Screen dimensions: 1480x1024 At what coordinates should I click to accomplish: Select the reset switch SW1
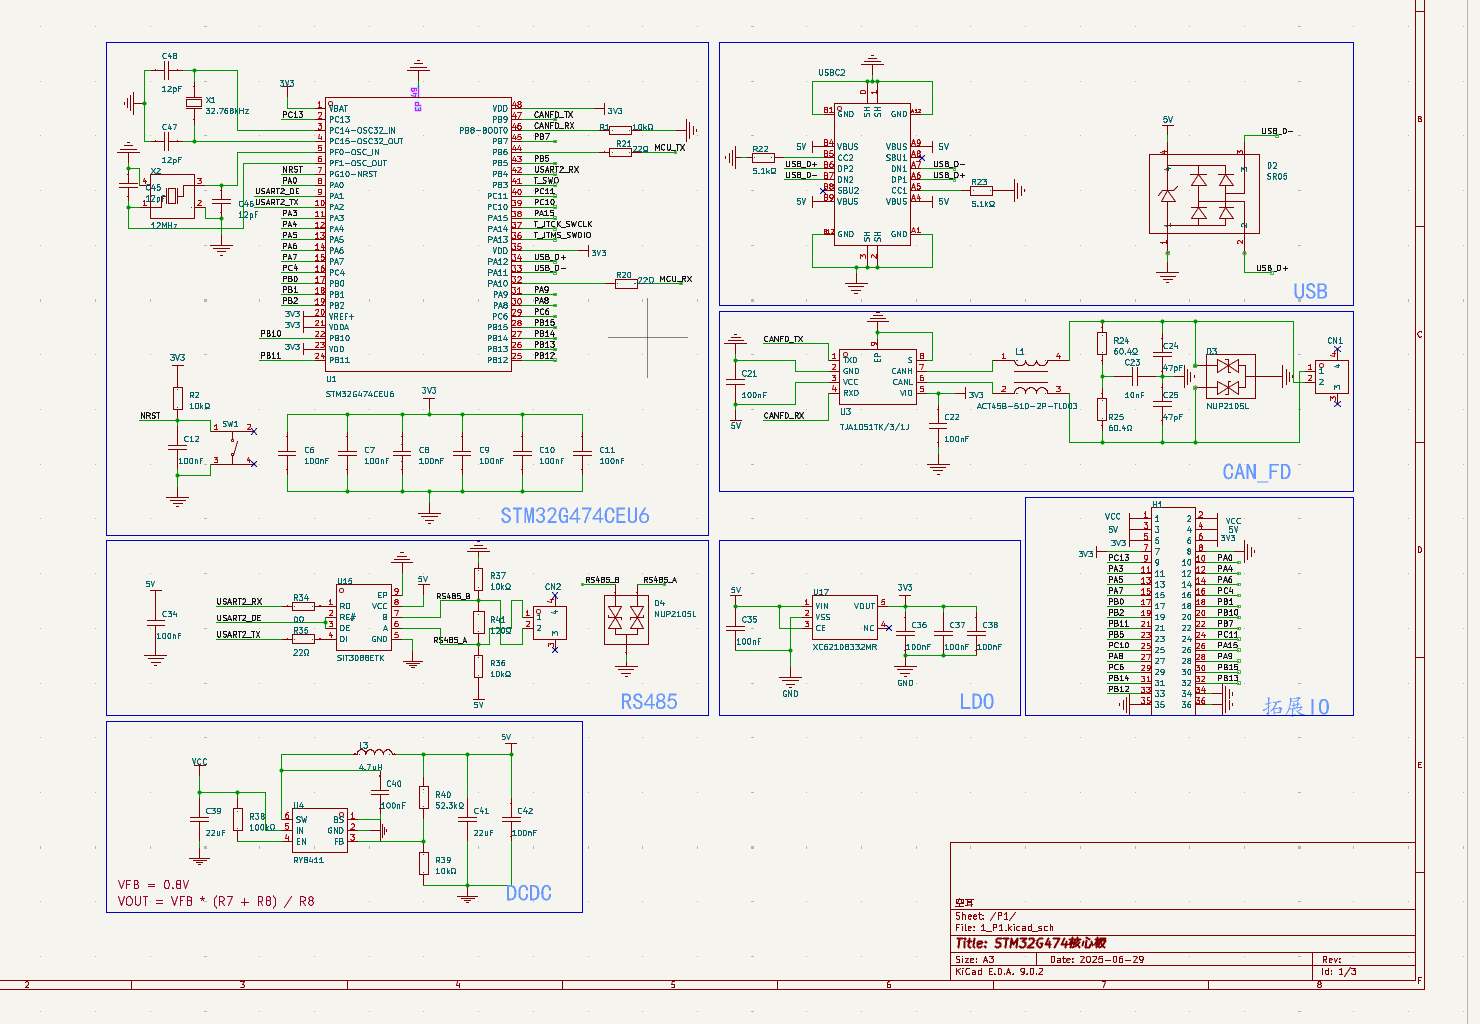(233, 445)
